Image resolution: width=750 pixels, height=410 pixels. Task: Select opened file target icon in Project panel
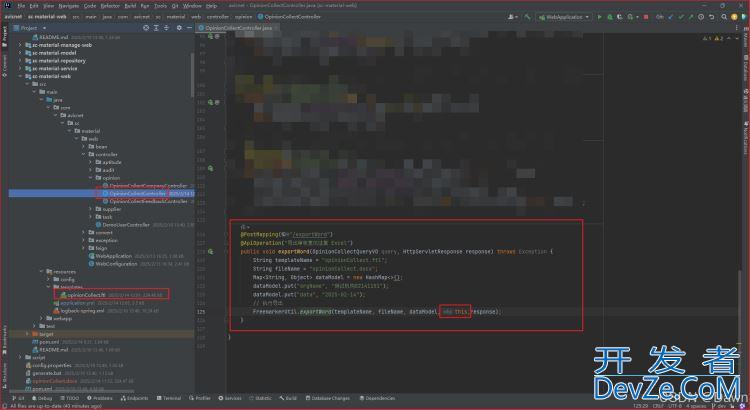pos(146,28)
